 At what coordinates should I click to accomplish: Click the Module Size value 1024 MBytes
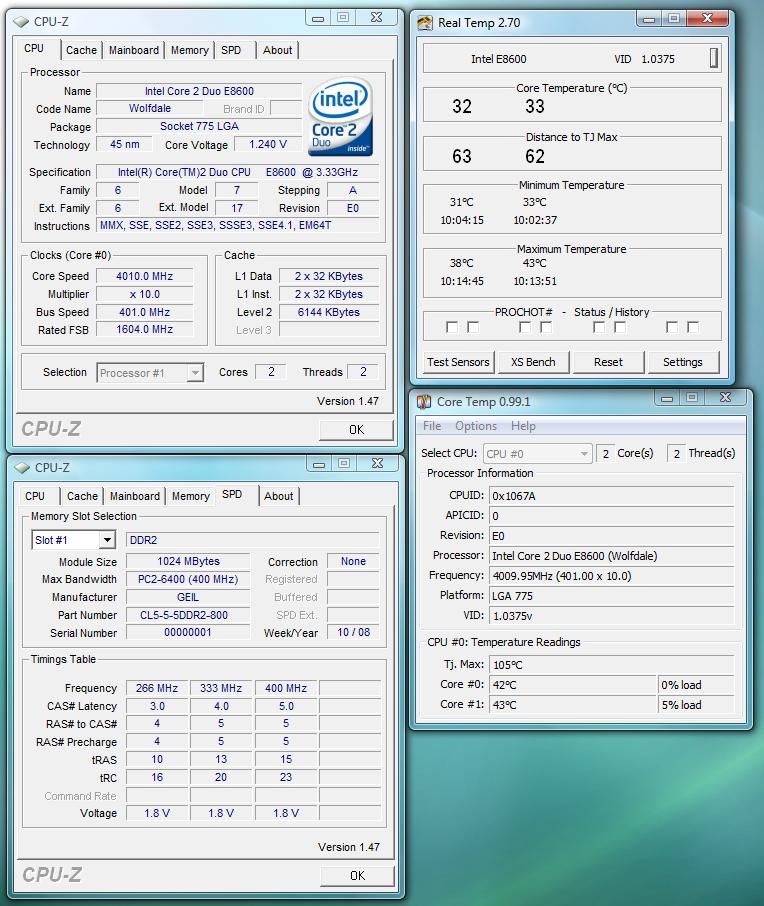pos(188,562)
